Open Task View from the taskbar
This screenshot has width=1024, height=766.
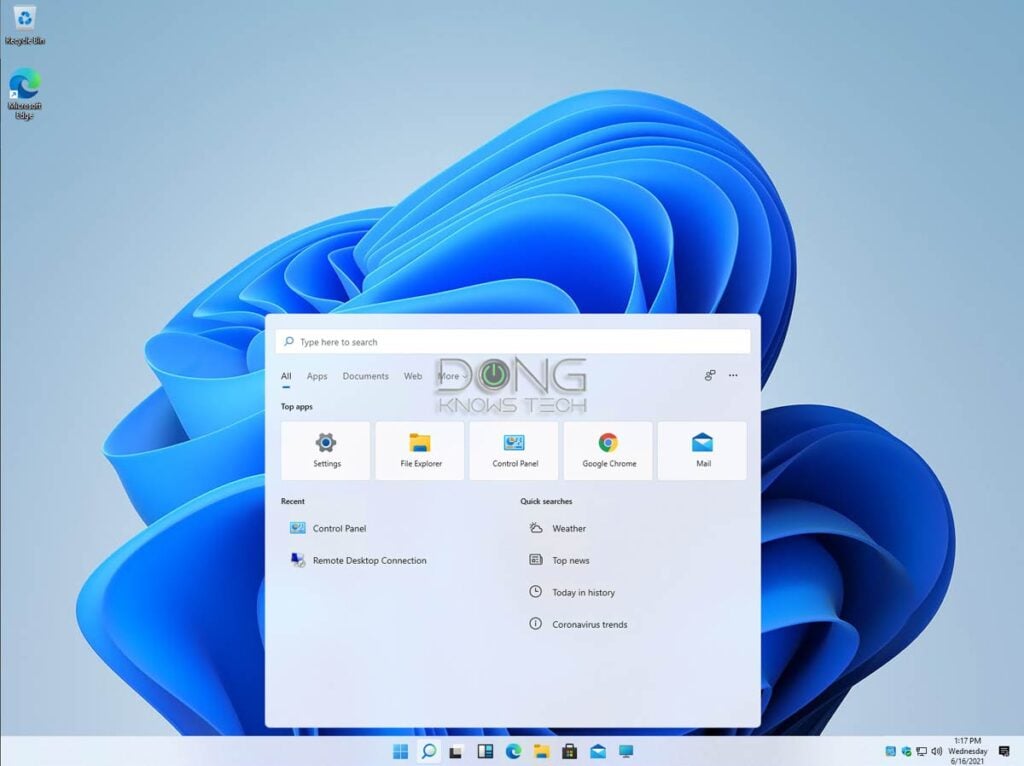[456, 752]
